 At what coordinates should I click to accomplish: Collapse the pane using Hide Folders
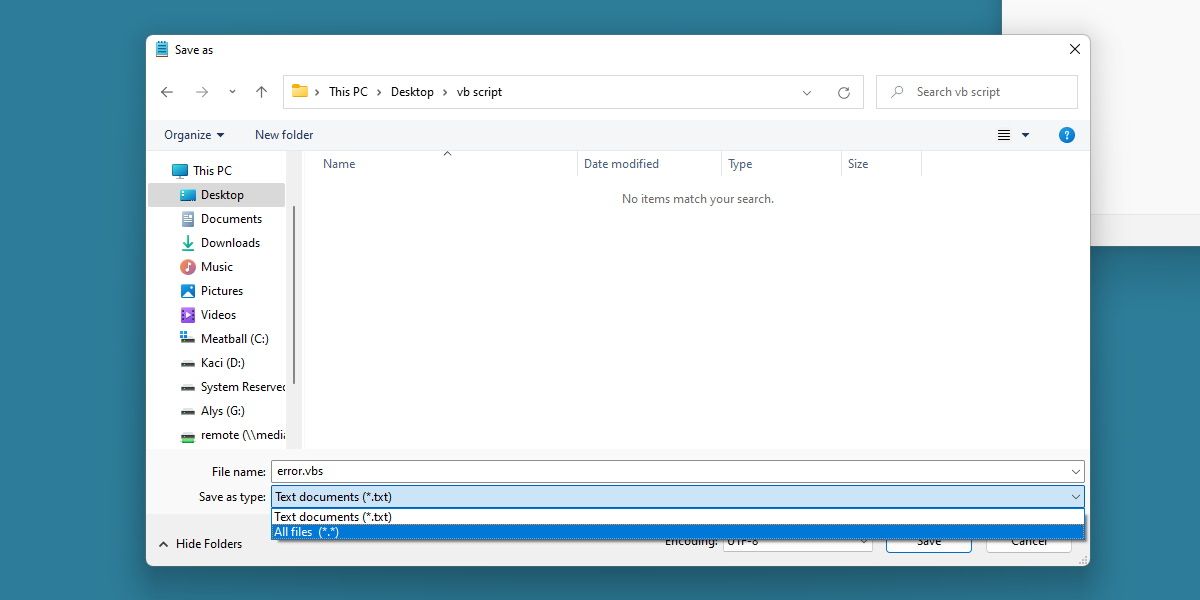coord(200,544)
